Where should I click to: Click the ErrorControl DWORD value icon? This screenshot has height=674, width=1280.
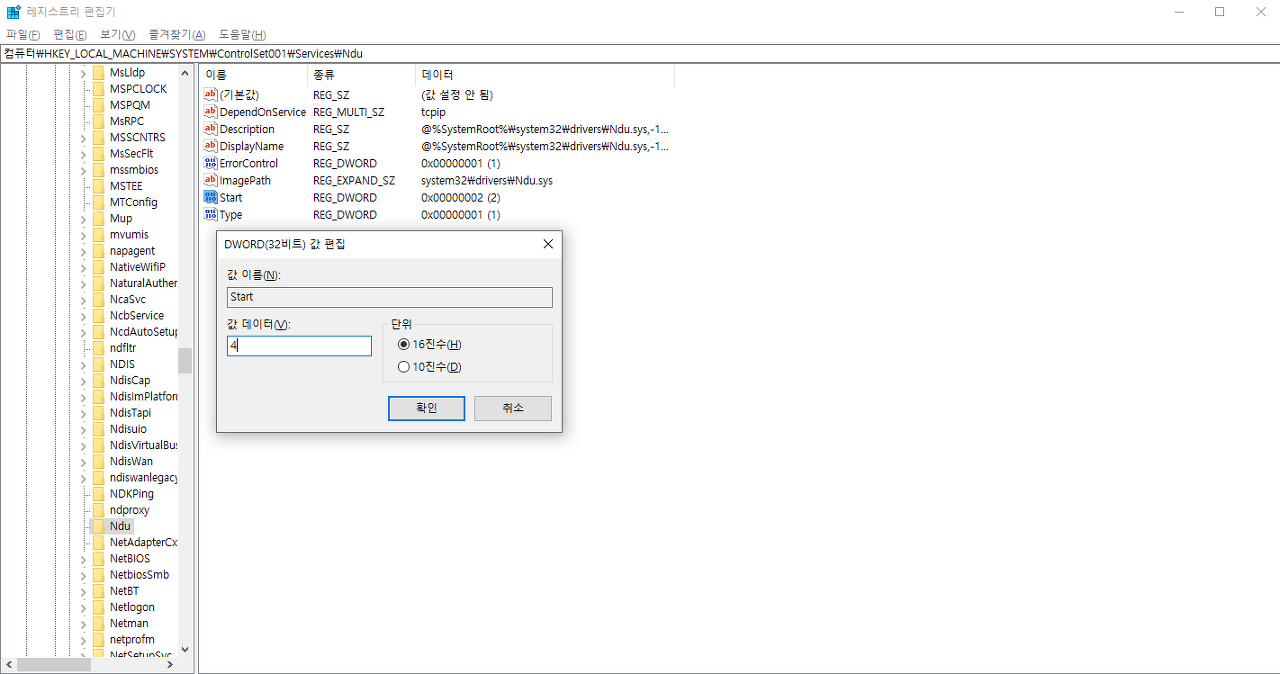(x=210, y=163)
